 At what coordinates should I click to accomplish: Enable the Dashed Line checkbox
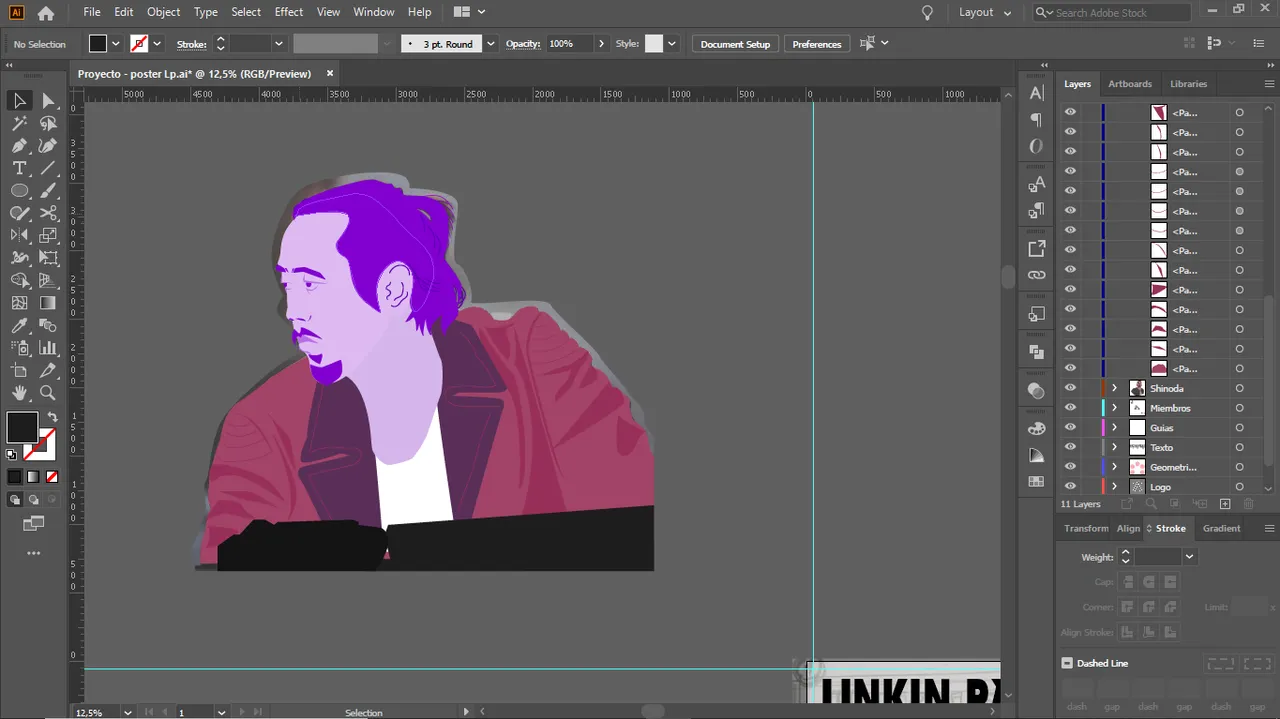[x=1067, y=663]
